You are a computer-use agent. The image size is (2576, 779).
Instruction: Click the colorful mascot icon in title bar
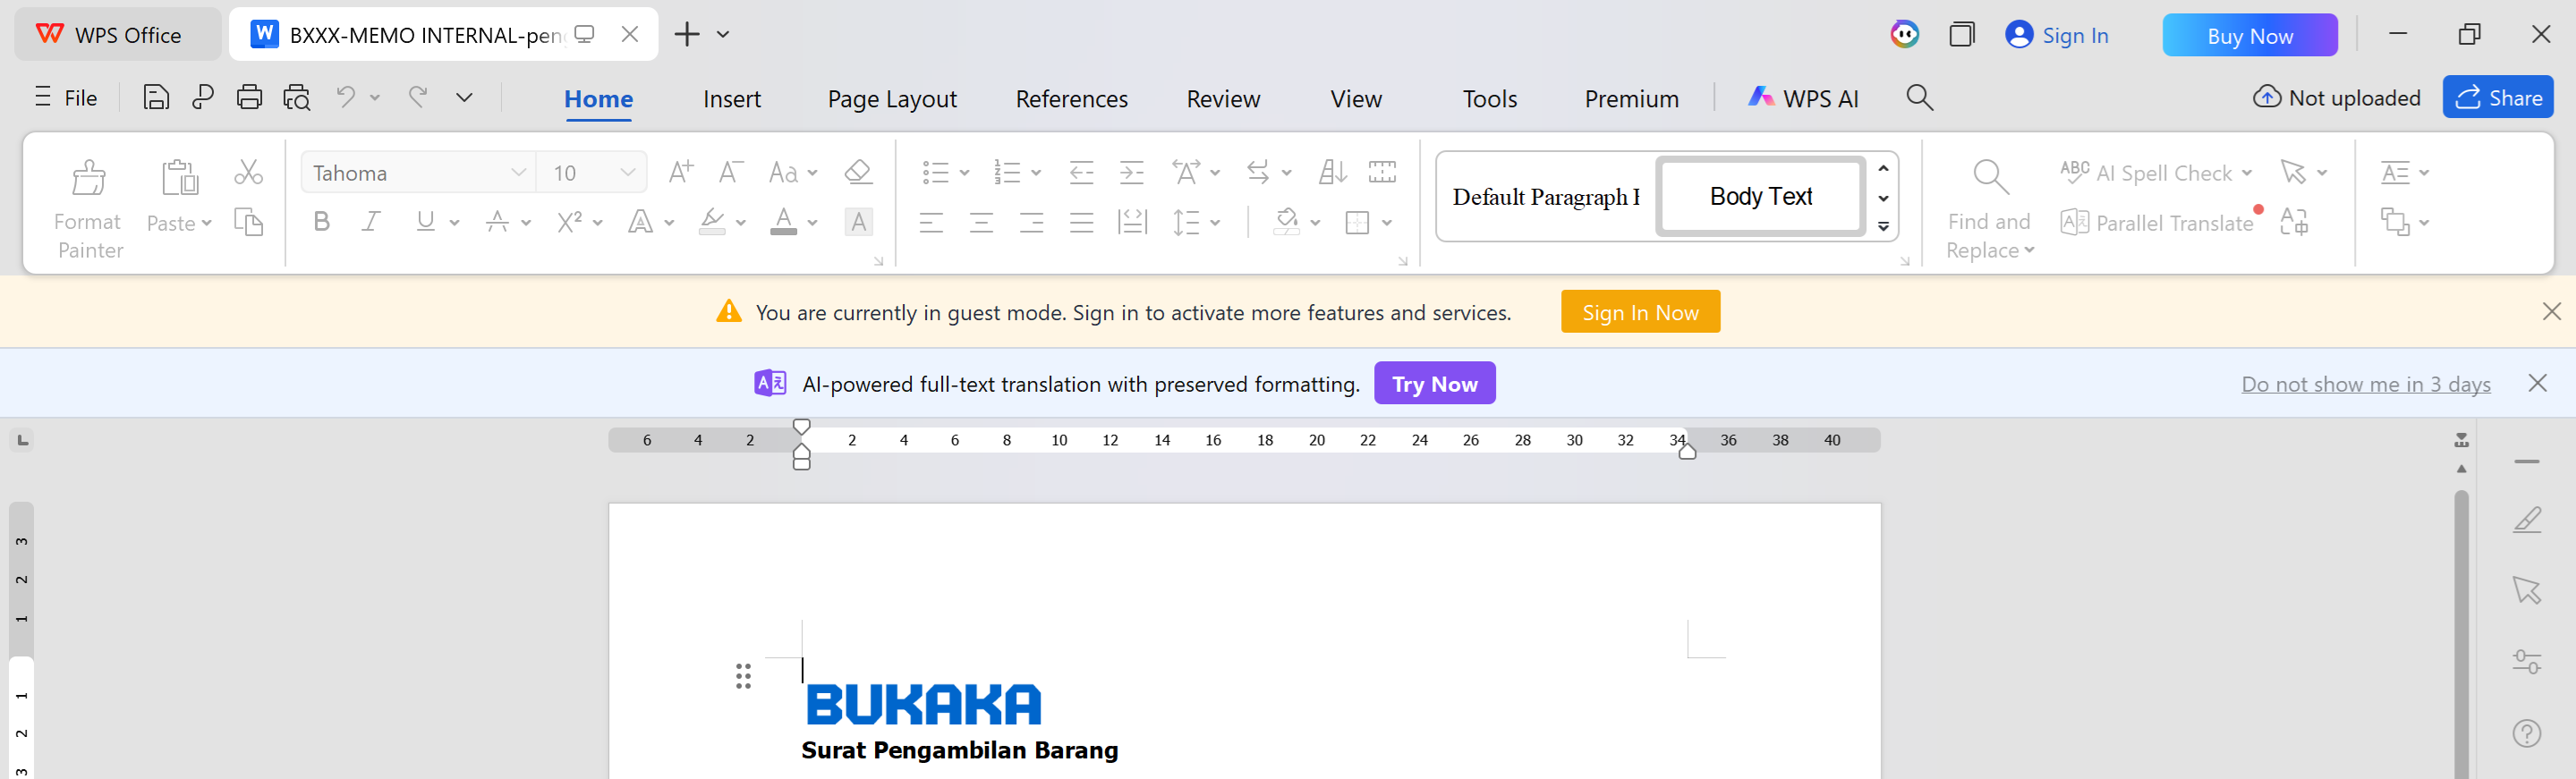tap(1904, 34)
